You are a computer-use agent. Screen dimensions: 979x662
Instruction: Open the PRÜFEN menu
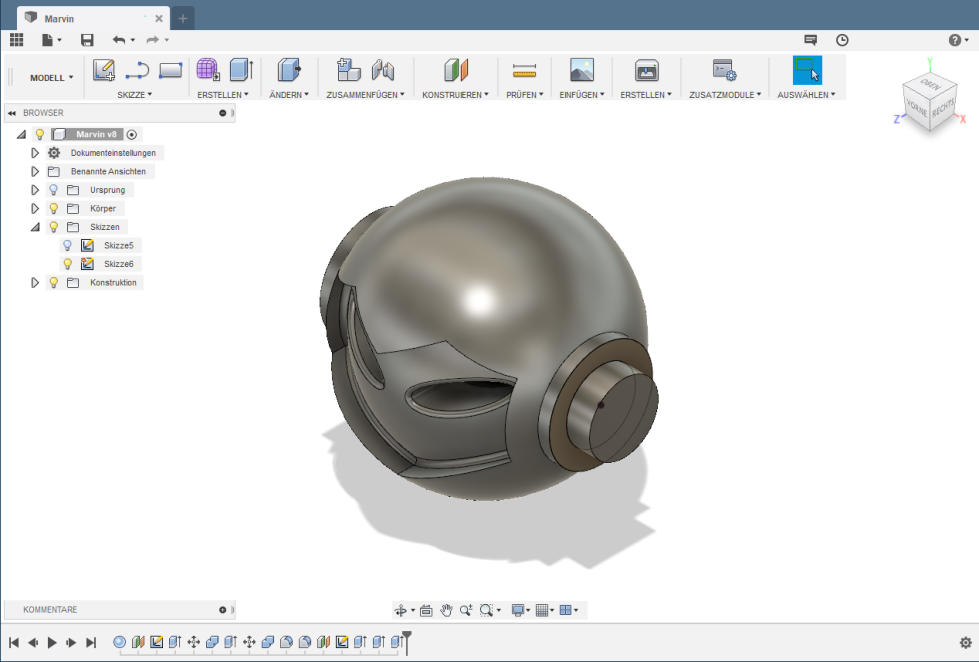point(524,95)
